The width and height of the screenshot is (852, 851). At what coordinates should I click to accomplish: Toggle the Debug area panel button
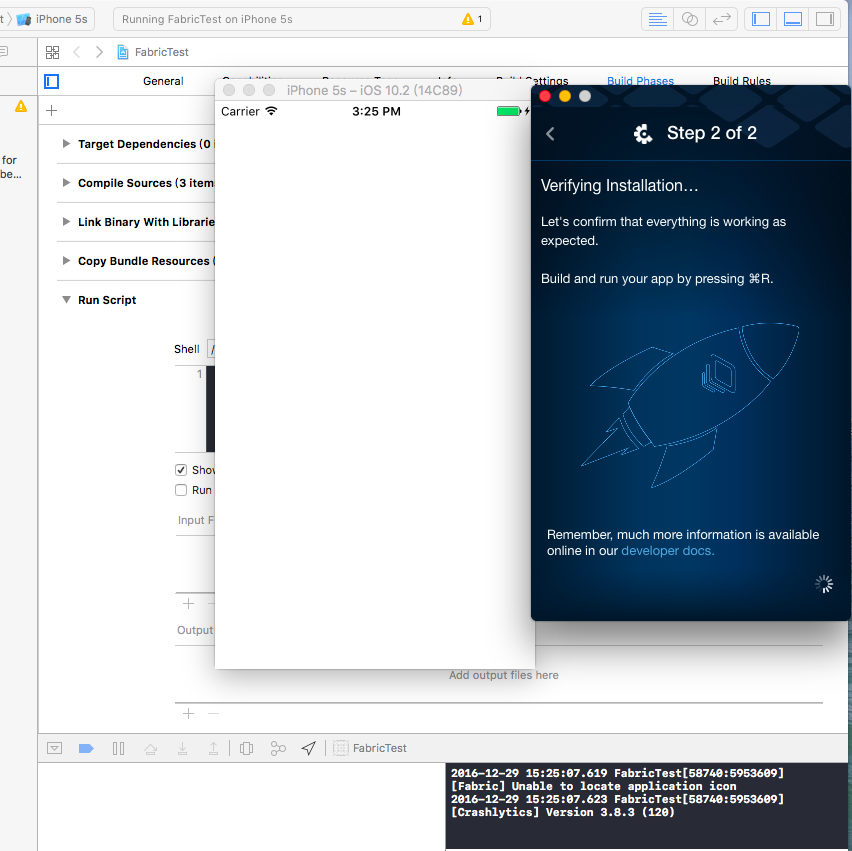(x=793, y=19)
